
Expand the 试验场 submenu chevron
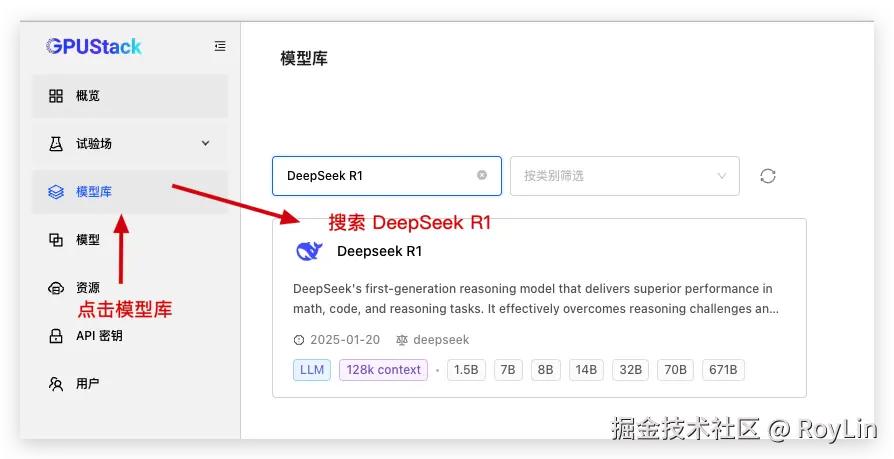[x=206, y=143]
